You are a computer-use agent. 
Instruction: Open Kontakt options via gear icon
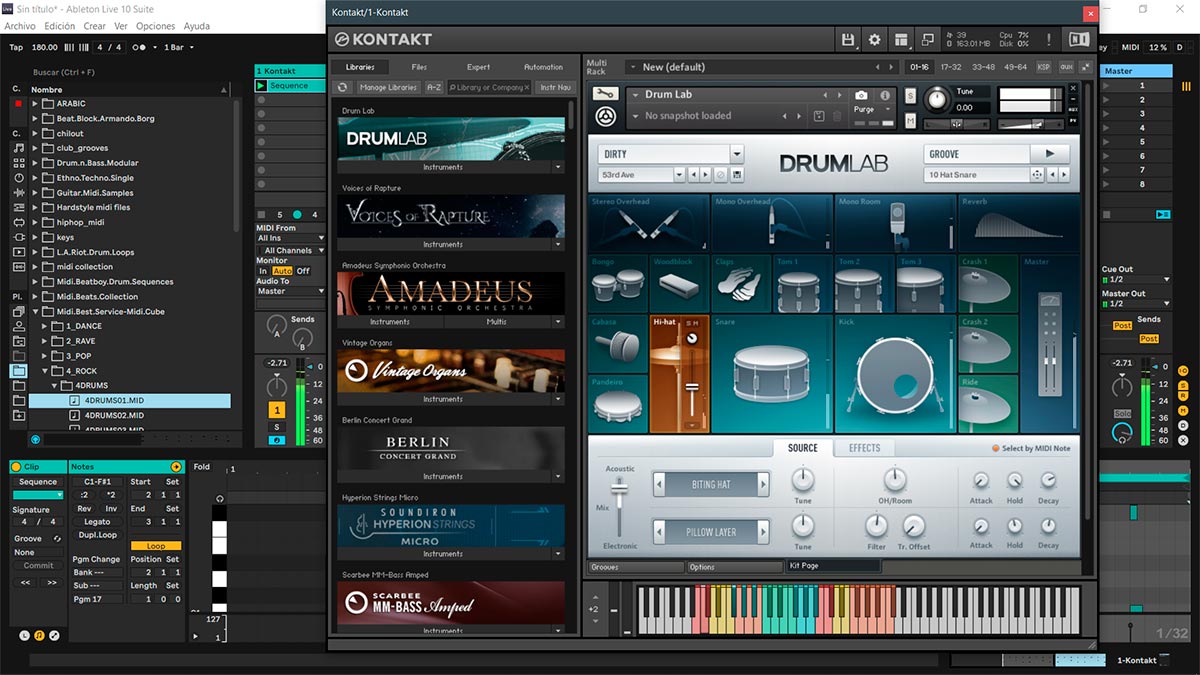click(875, 39)
